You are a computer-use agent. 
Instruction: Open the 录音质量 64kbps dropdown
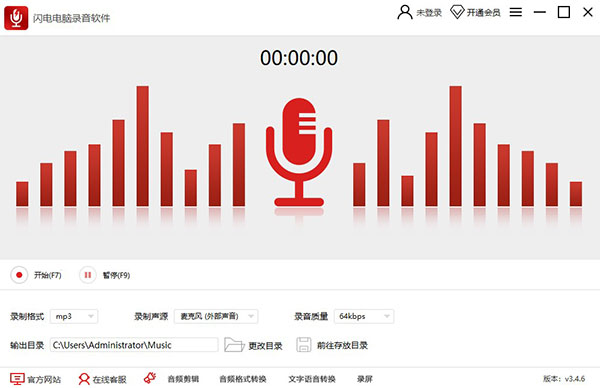pos(364,316)
